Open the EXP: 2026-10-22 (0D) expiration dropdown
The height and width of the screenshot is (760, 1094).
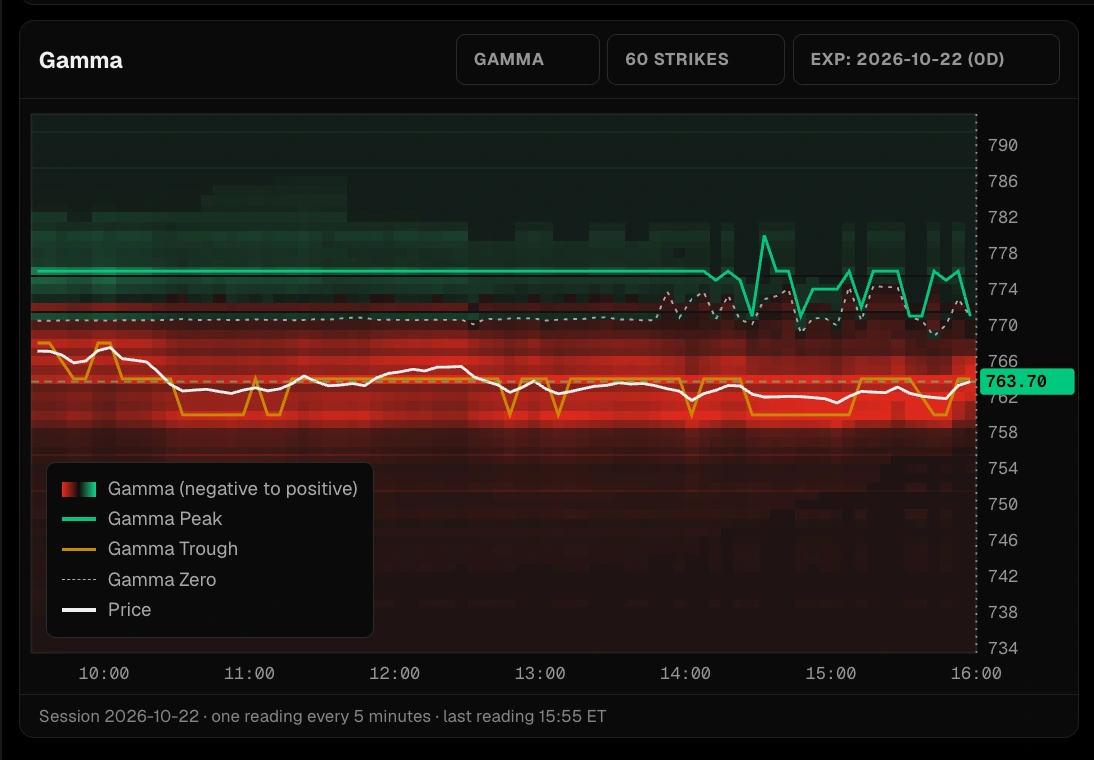coord(926,59)
